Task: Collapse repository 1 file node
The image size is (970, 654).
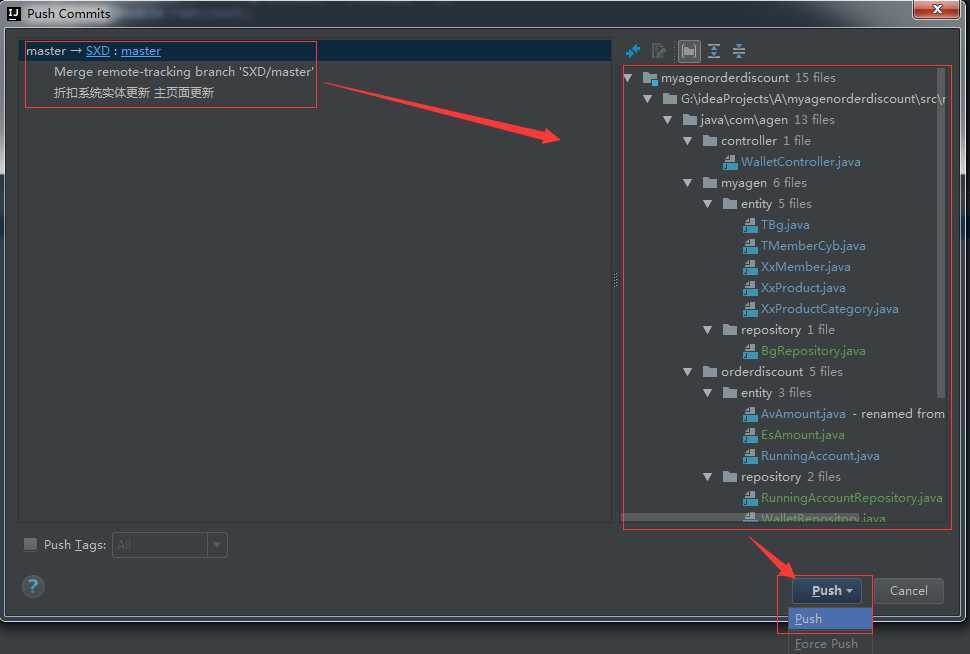Action: pos(708,330)
